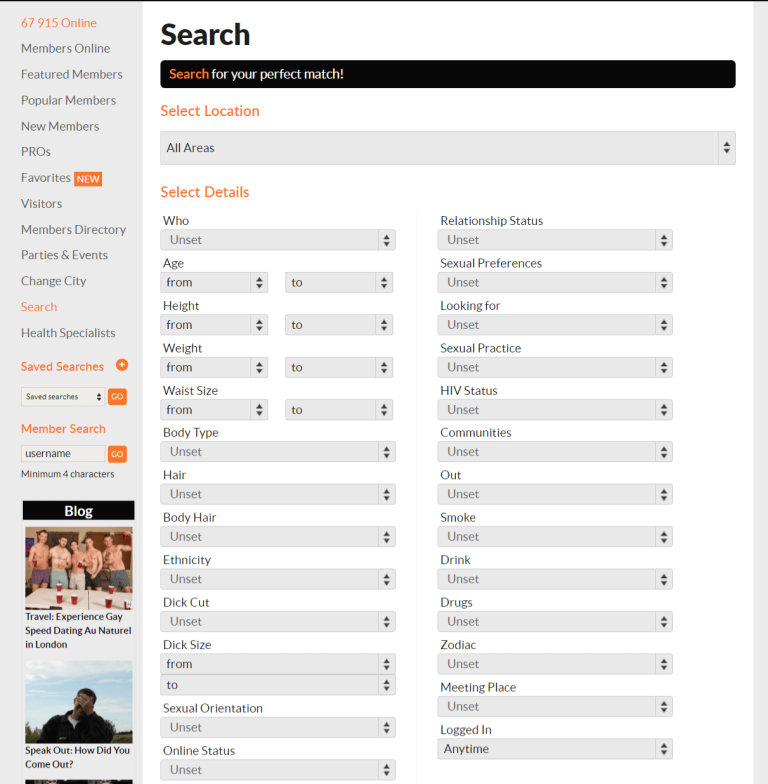Click the plus icon beside Saved Searches

tap(122, 365)
